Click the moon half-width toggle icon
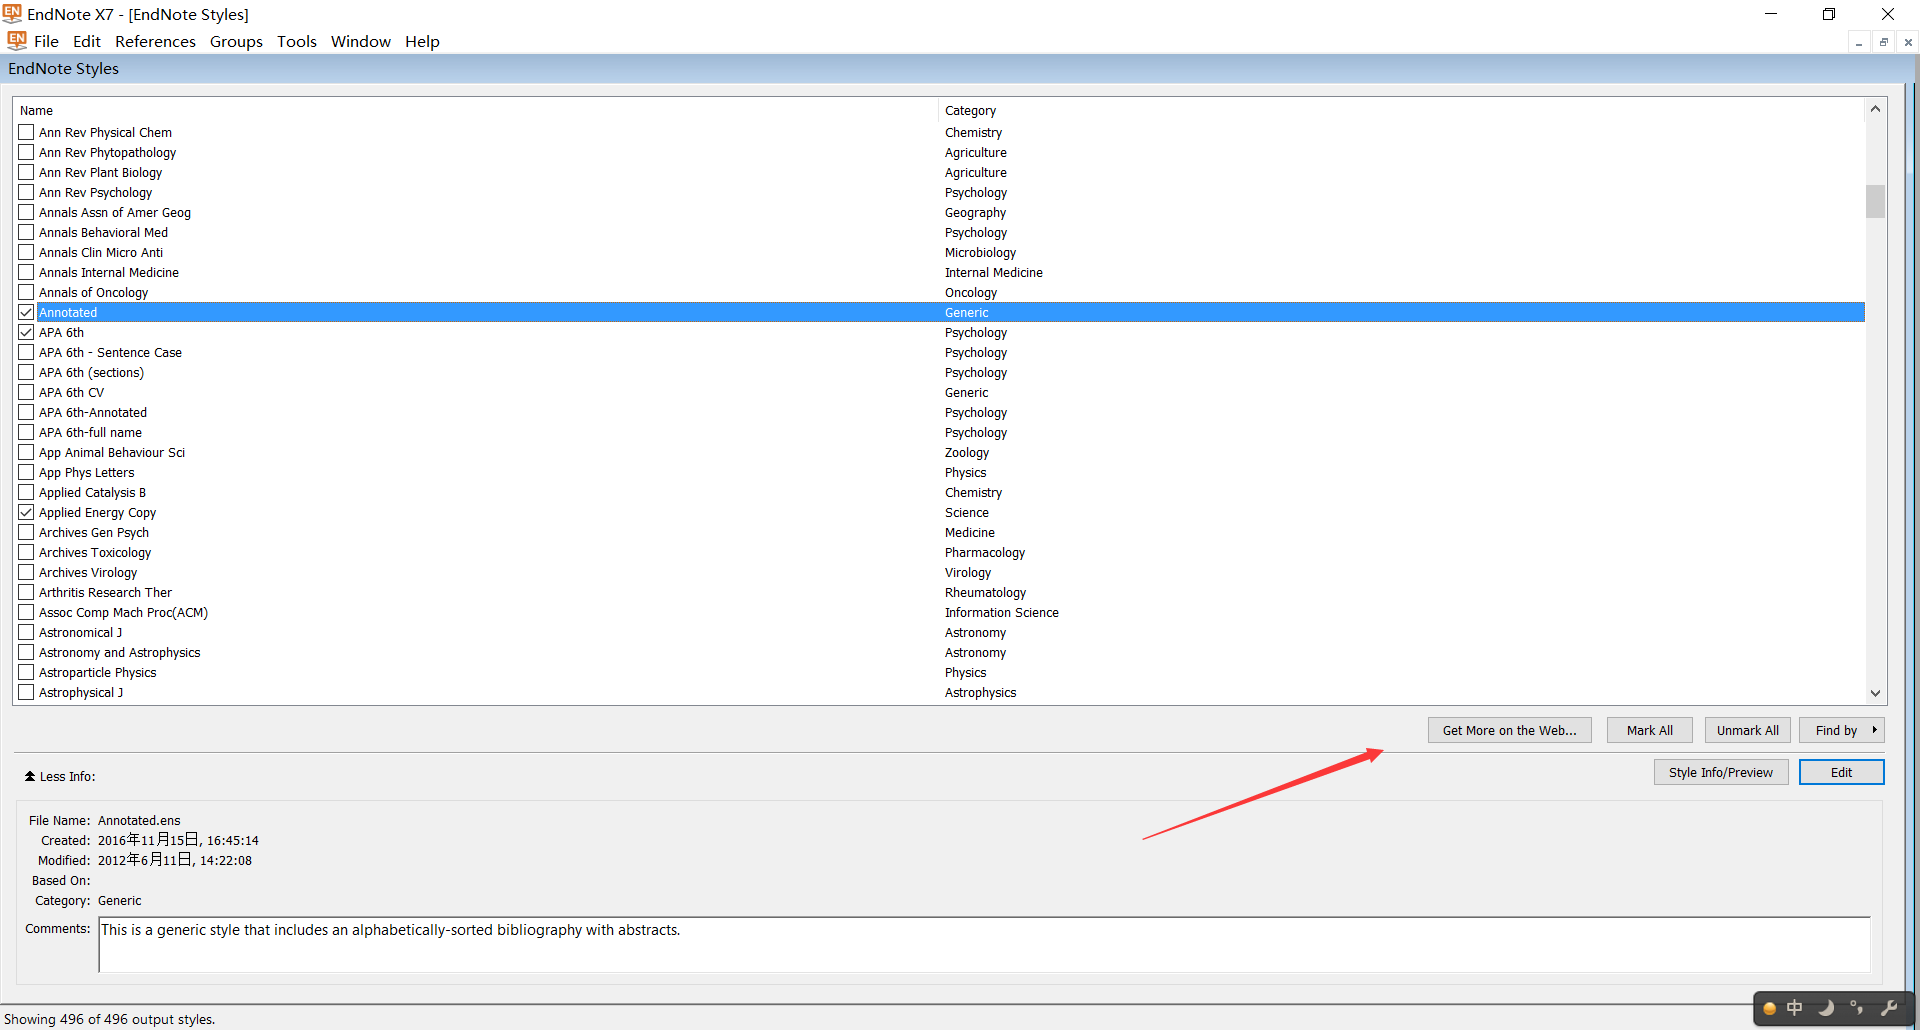The height and width of the screenshot is (1030, 1920). [x=1826, y=1008]
